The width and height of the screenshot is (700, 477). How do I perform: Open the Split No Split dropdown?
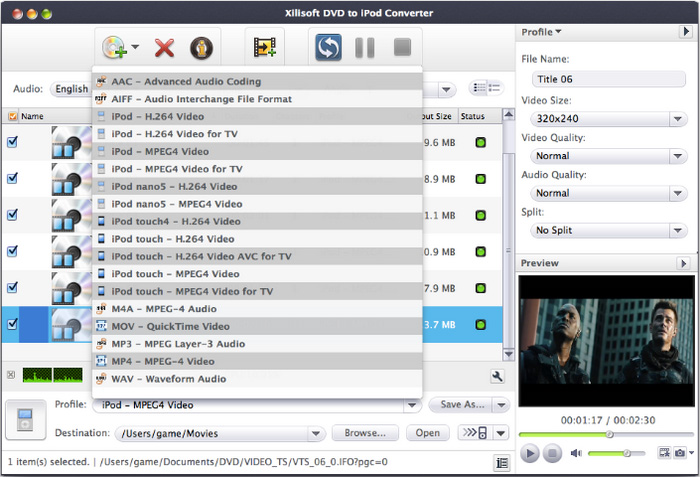609,230
